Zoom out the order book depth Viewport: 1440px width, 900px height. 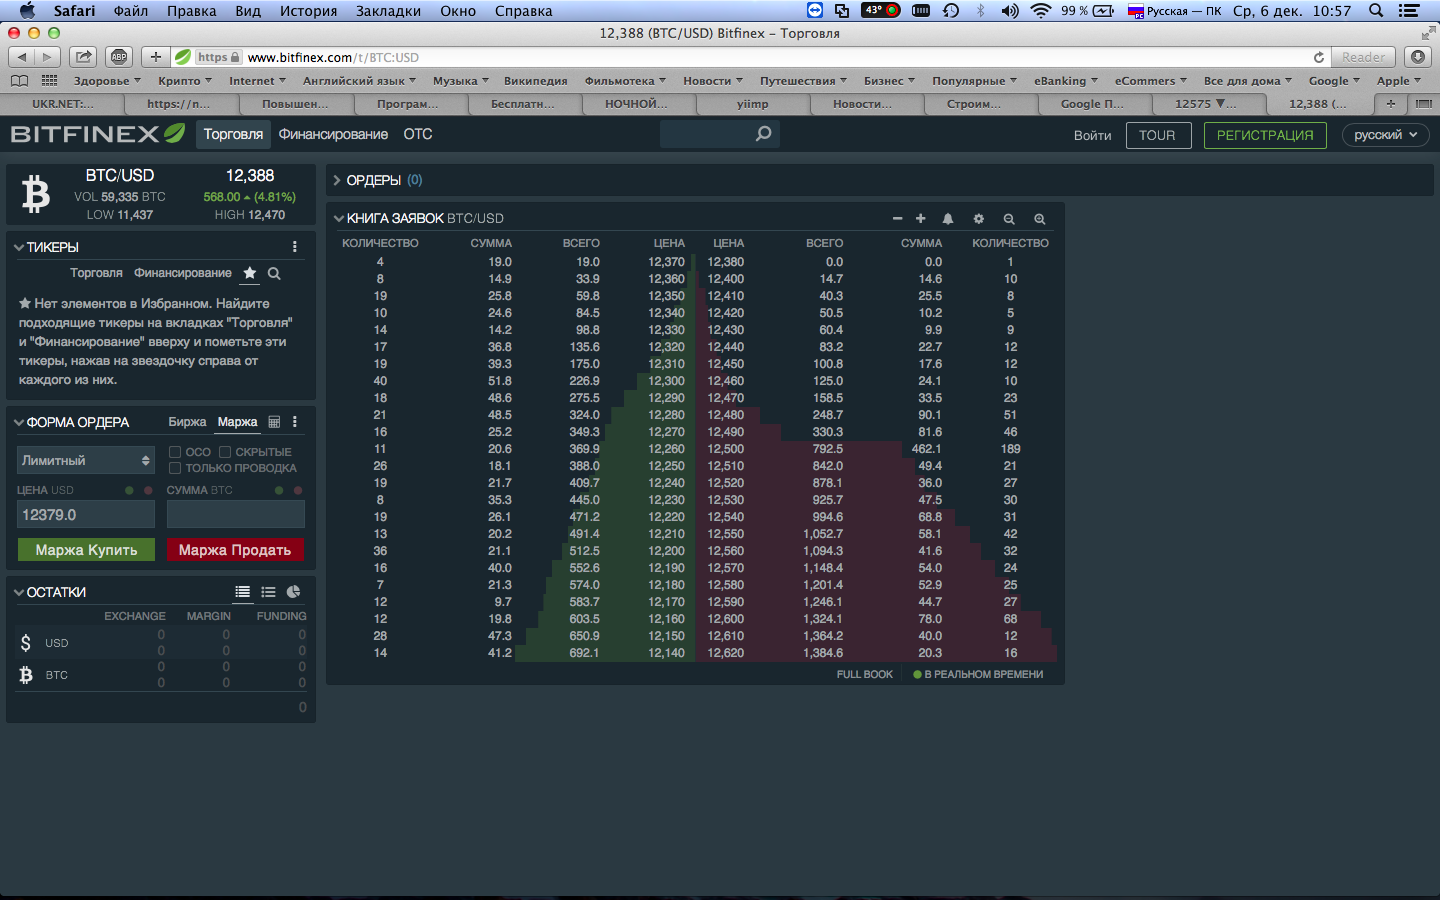point(1009,219)
